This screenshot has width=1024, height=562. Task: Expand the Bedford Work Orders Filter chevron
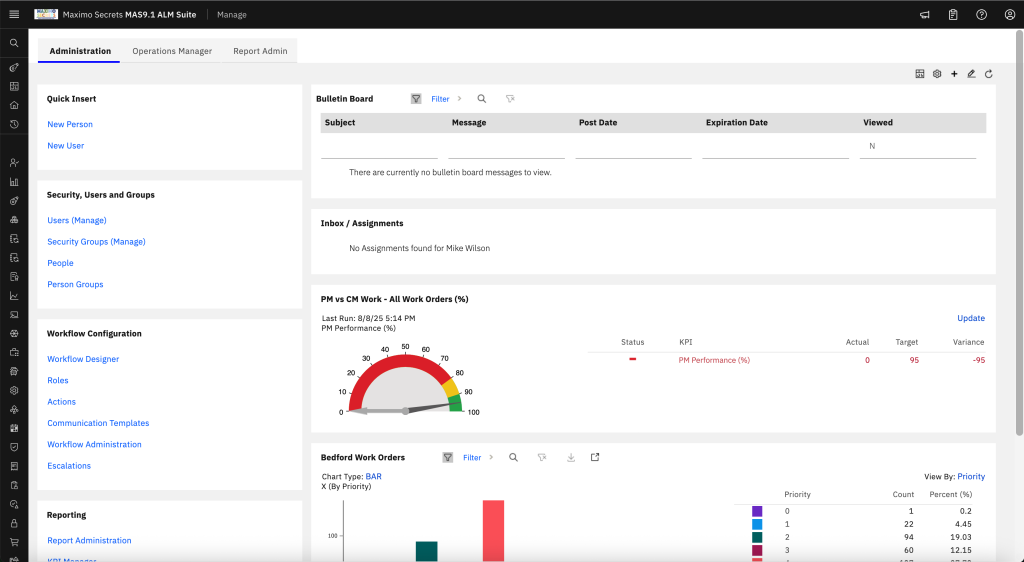point(491,458)
